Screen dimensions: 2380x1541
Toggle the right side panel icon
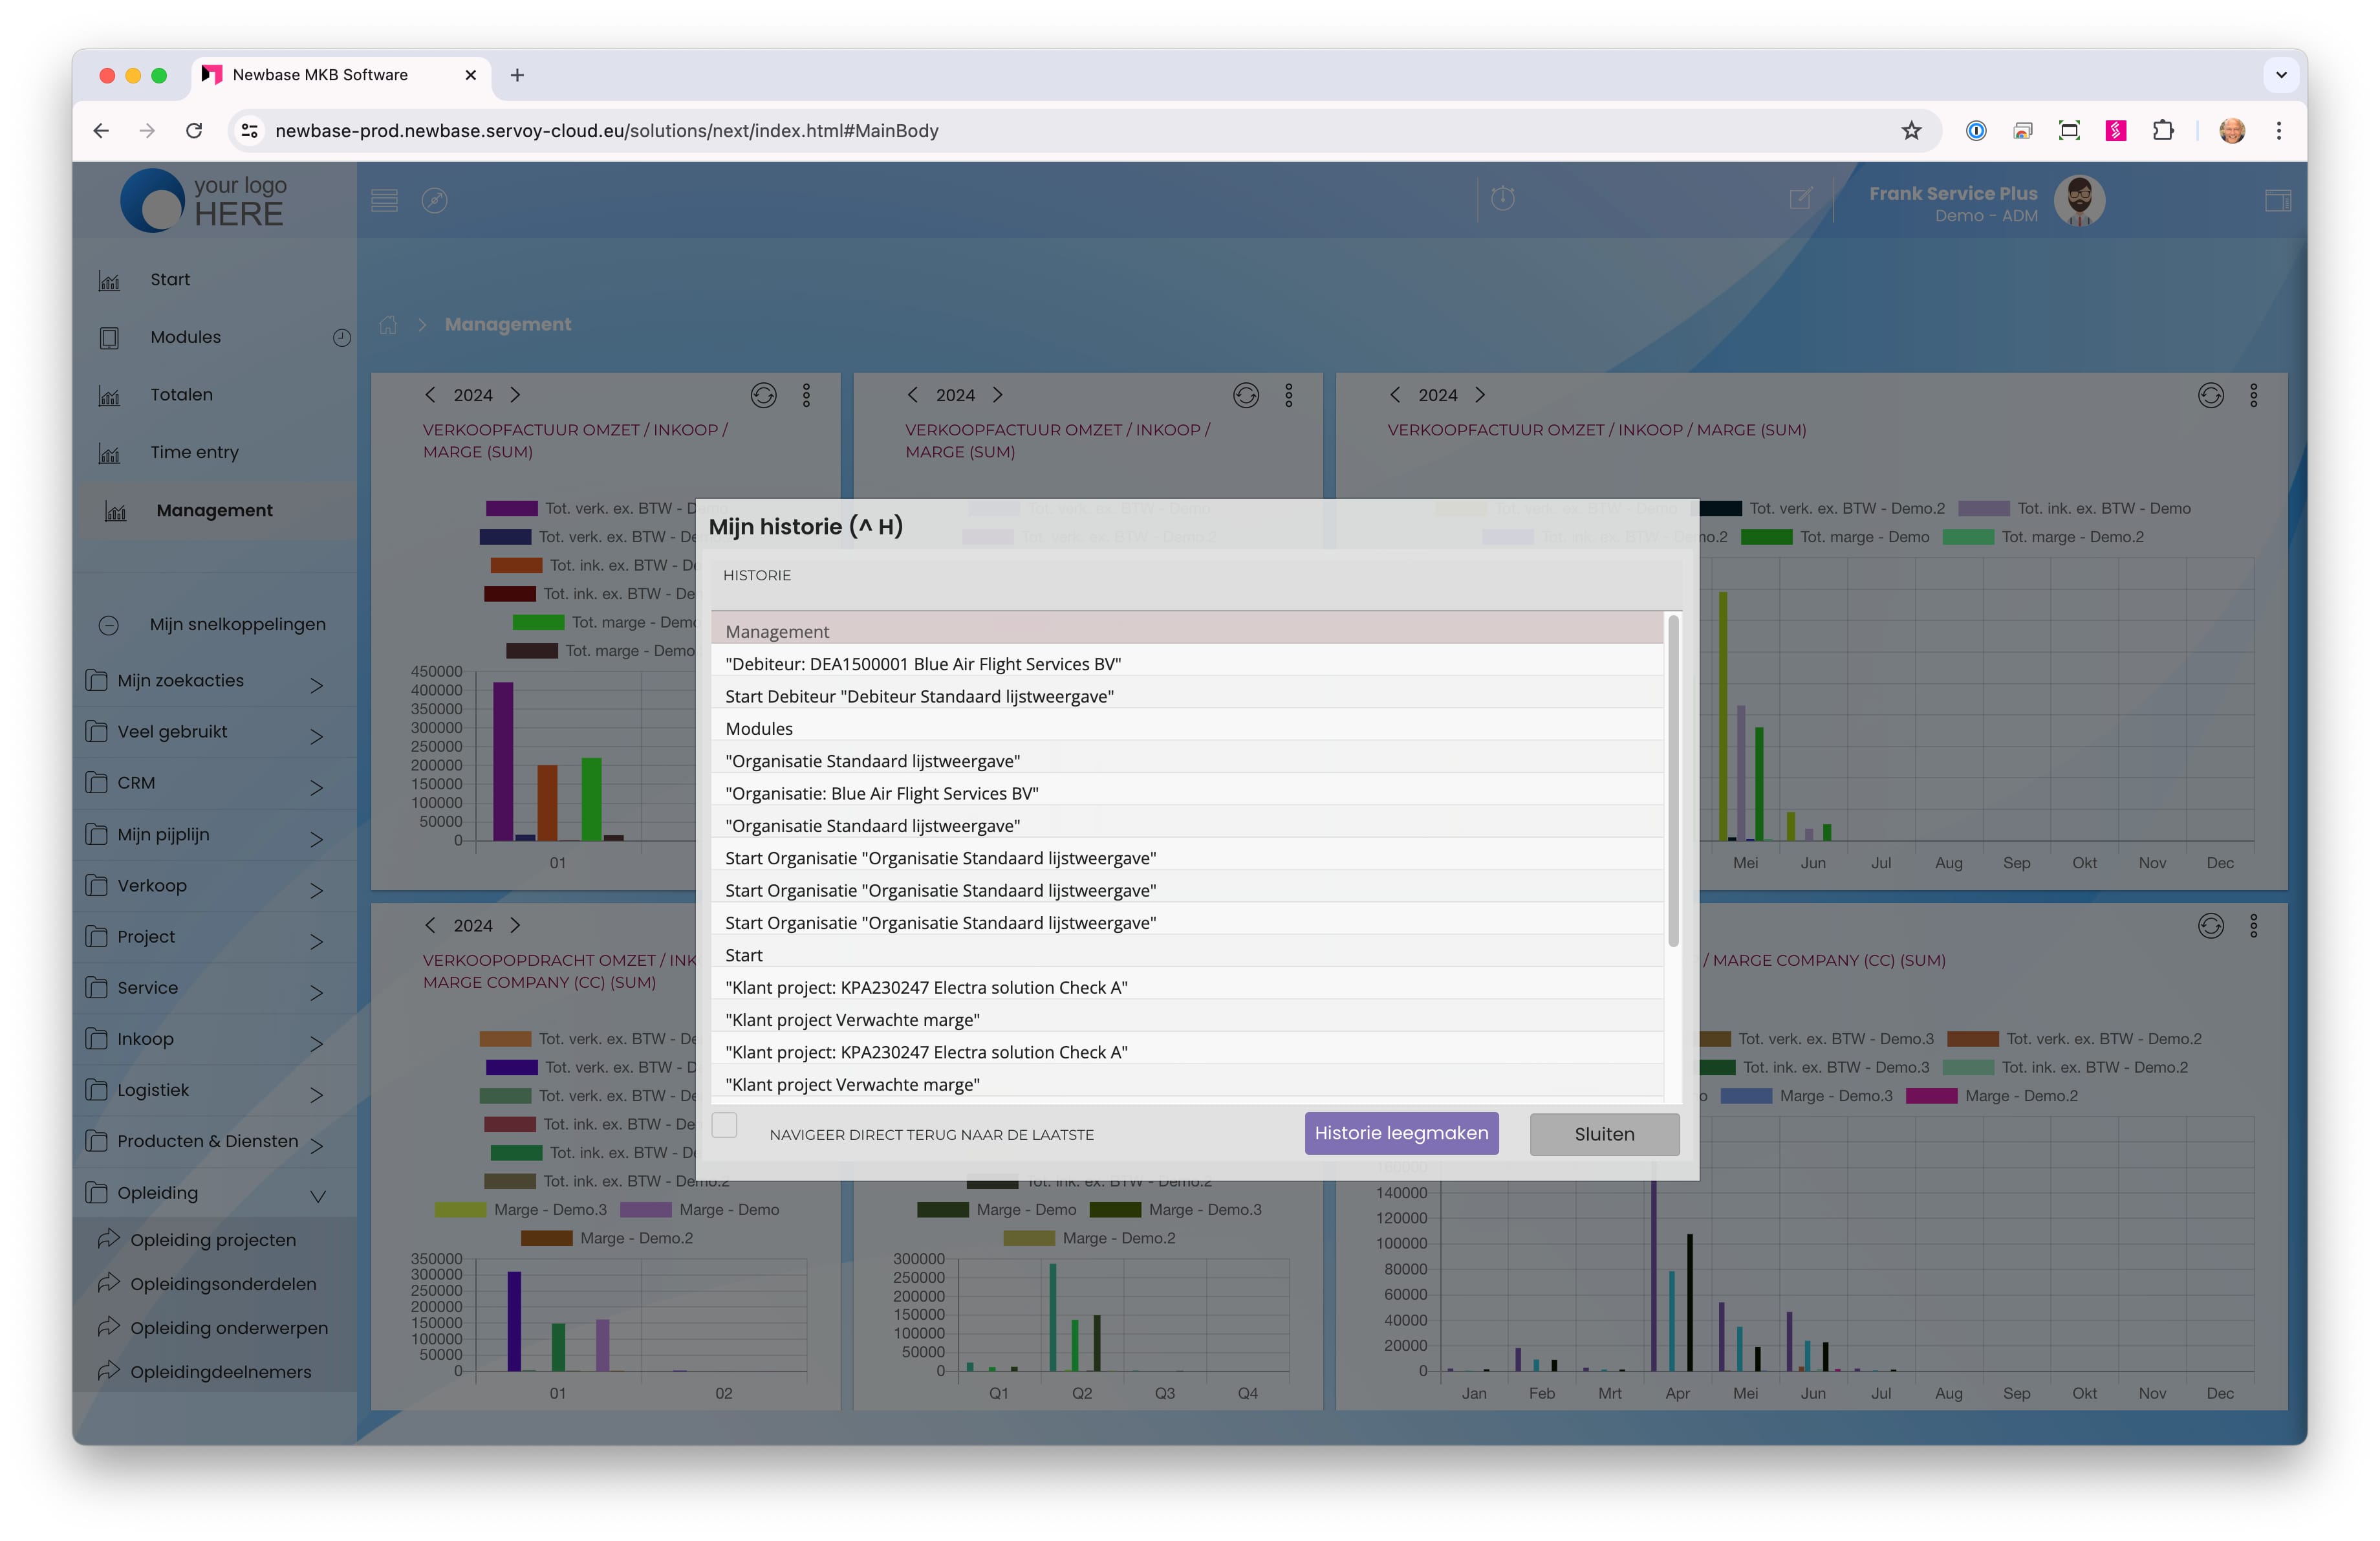coord(2277,201)
